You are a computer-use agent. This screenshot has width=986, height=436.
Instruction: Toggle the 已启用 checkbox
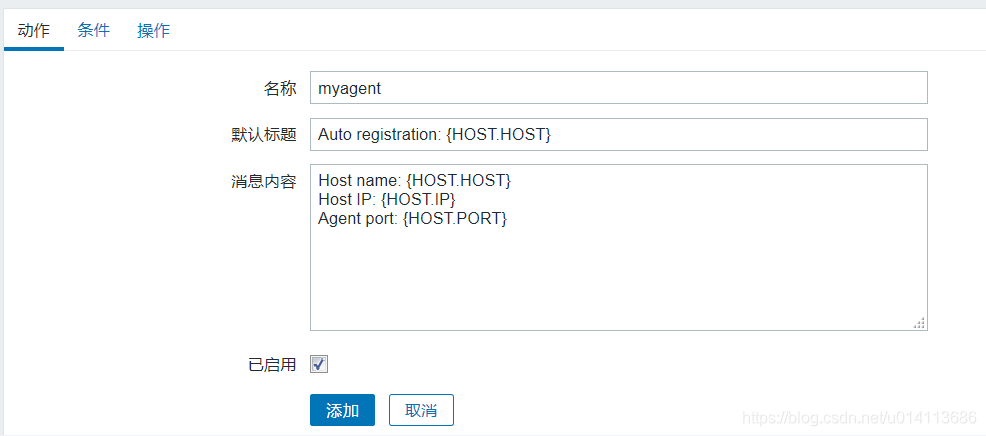pos(319,365)
